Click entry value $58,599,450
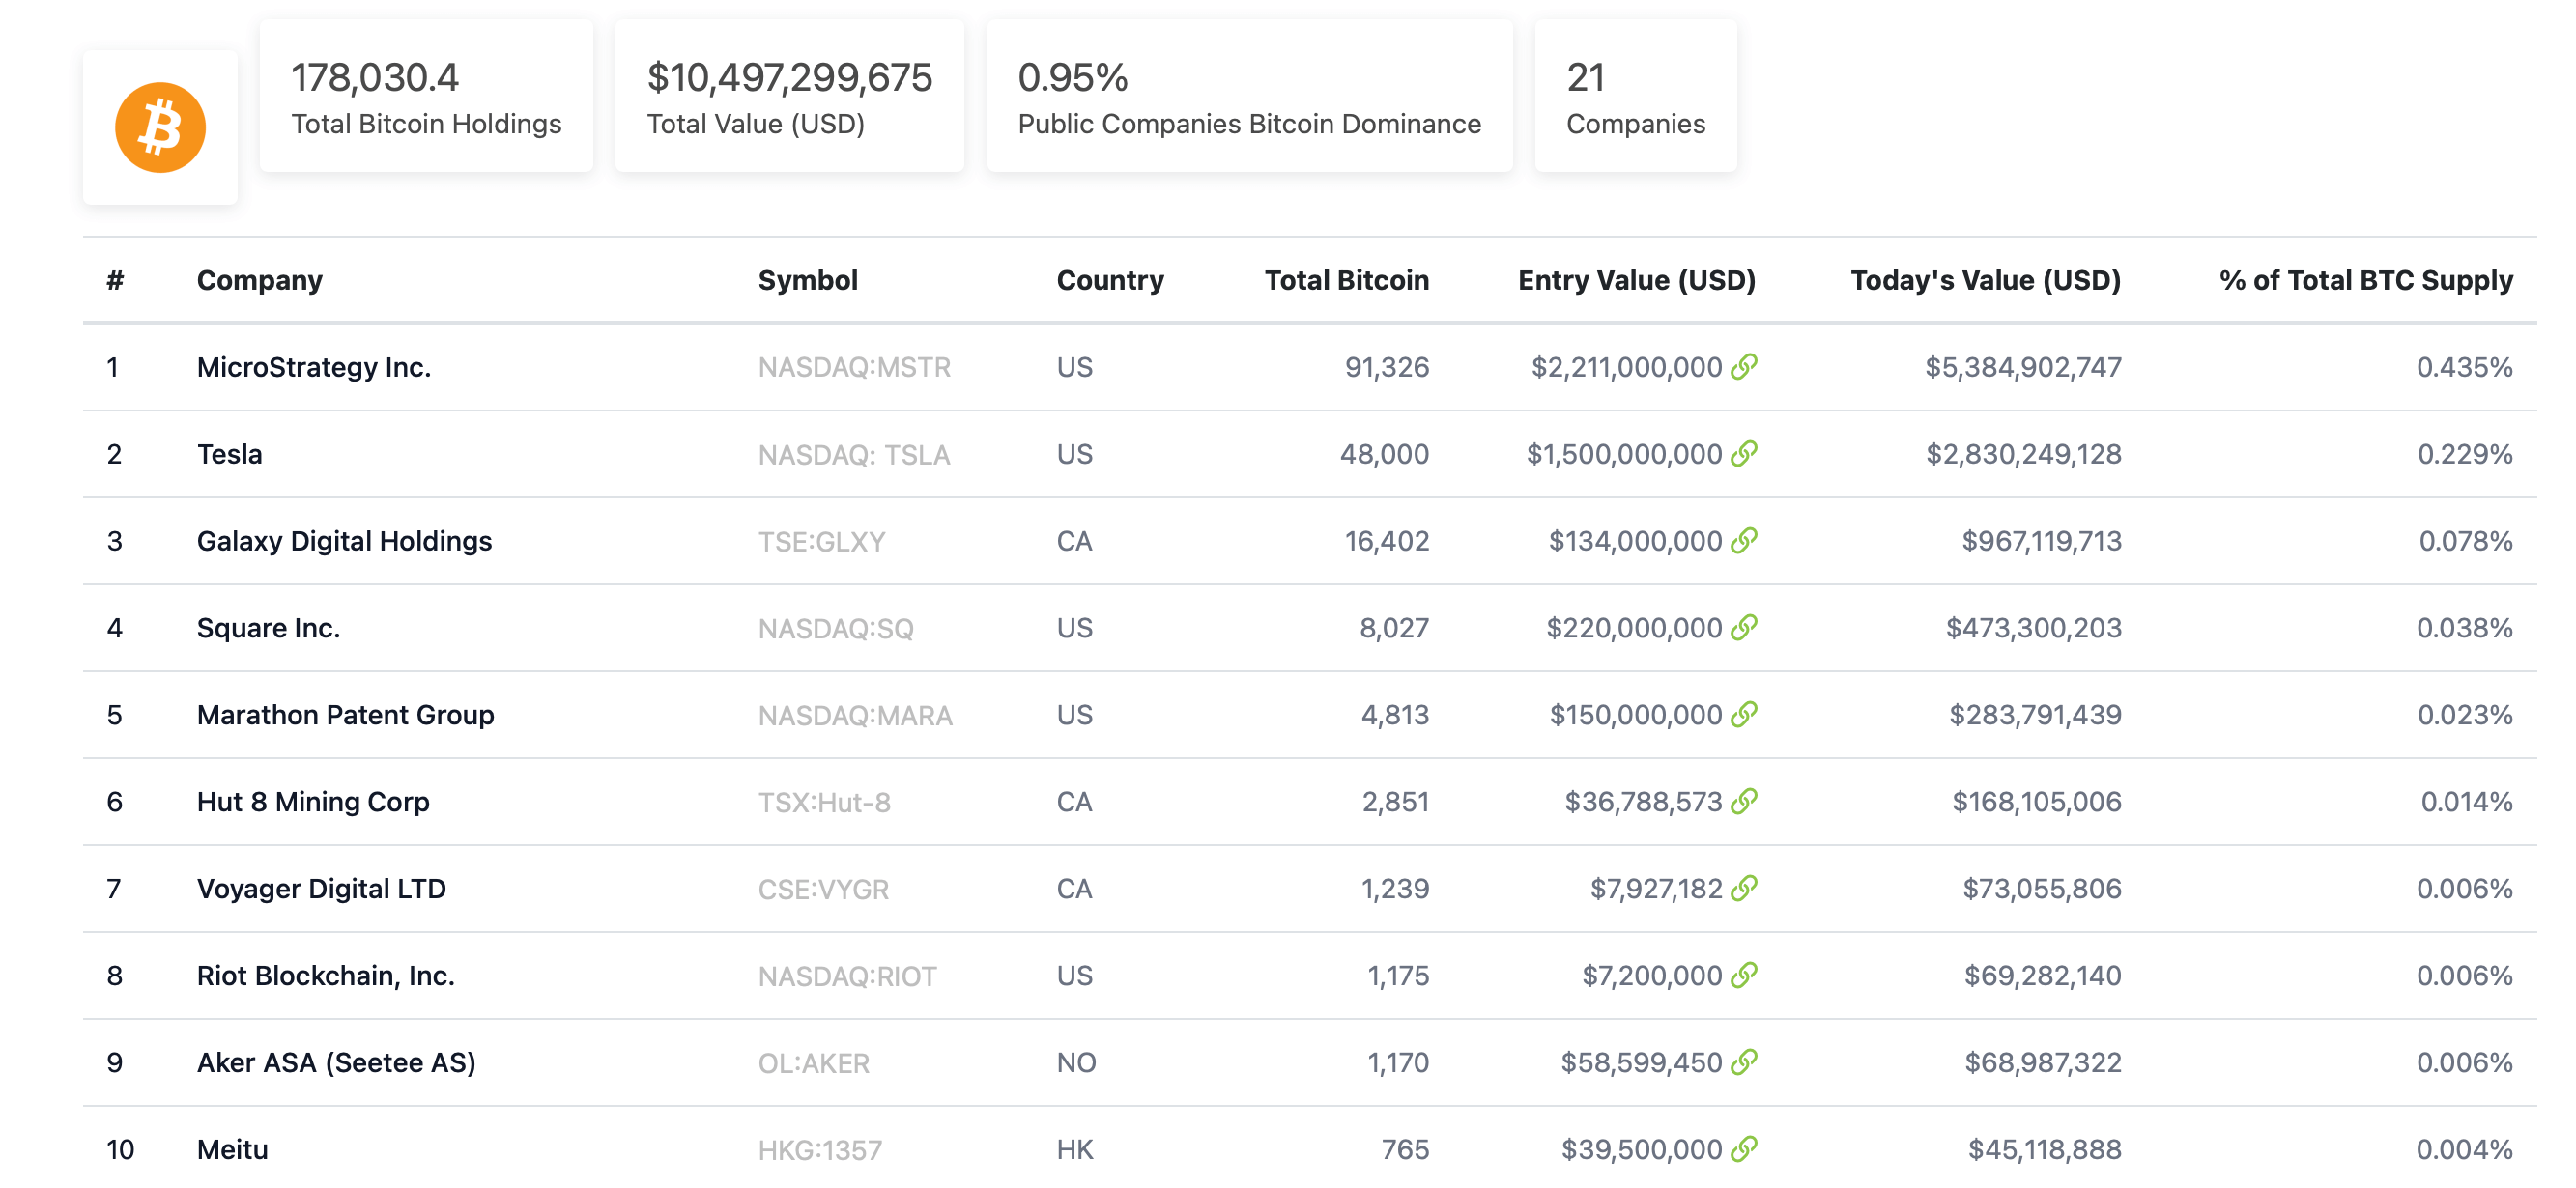Viewport: 2576px width, 1188px height. [1641, 1062]
